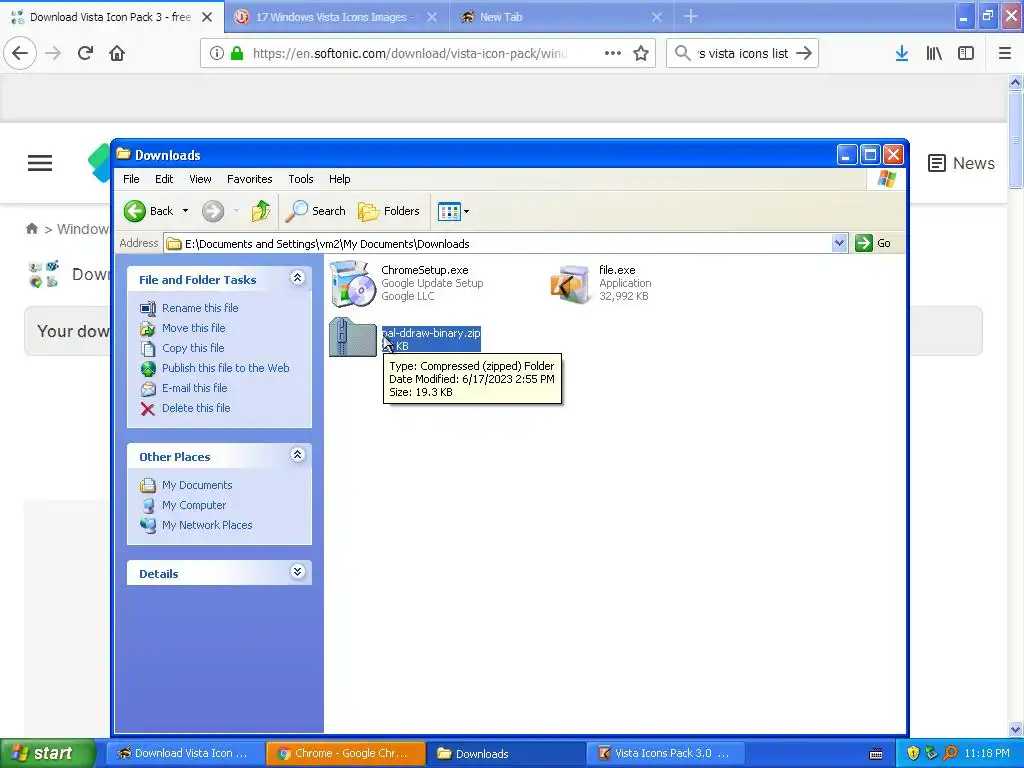Select the file.exe application icon
This screenshot has height=768, width=1024.
570,283
